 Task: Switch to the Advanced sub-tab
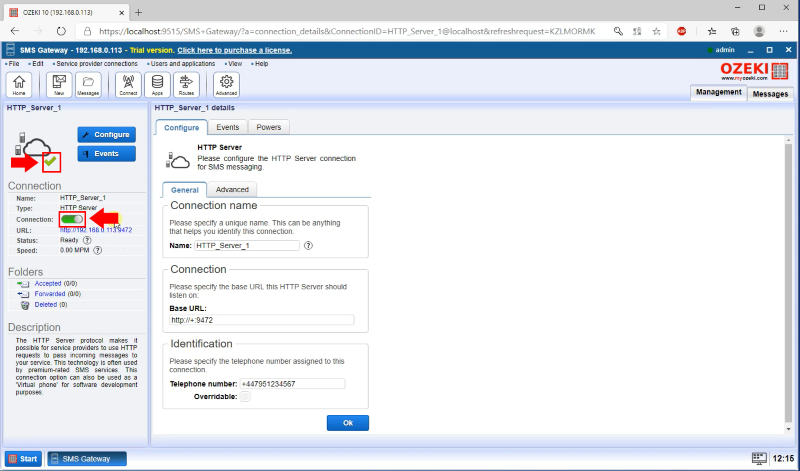[x=232, y=189]
